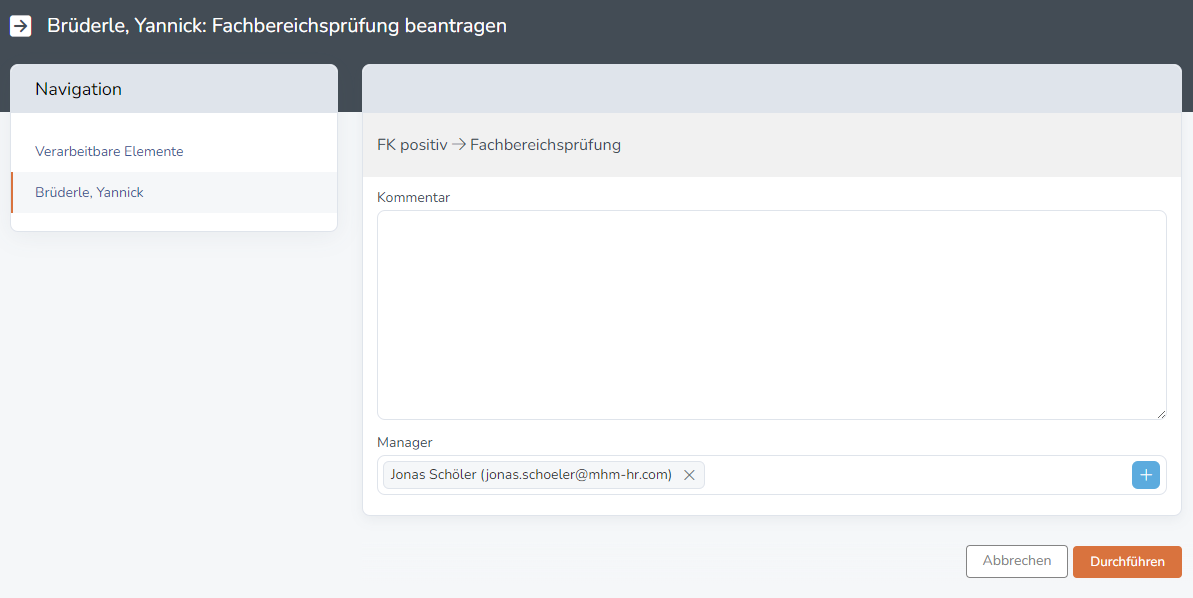Click the arrow icon beside the page title

point(21,26)
